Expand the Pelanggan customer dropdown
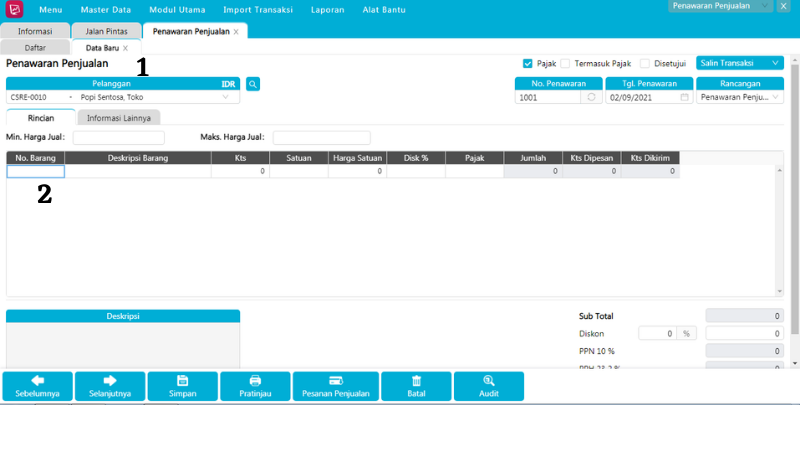 225,98
